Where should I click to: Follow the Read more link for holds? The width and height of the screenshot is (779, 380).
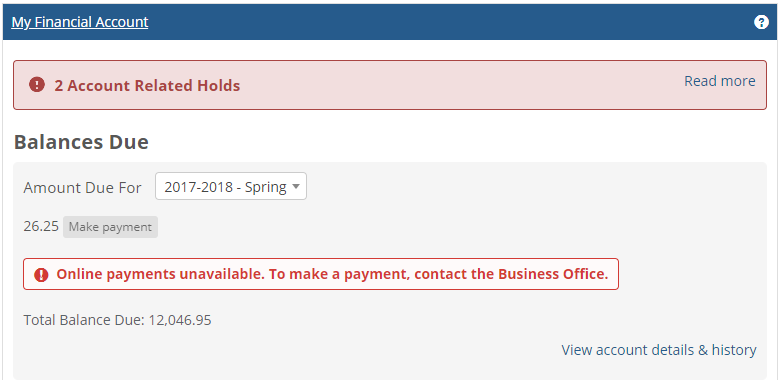719,81
